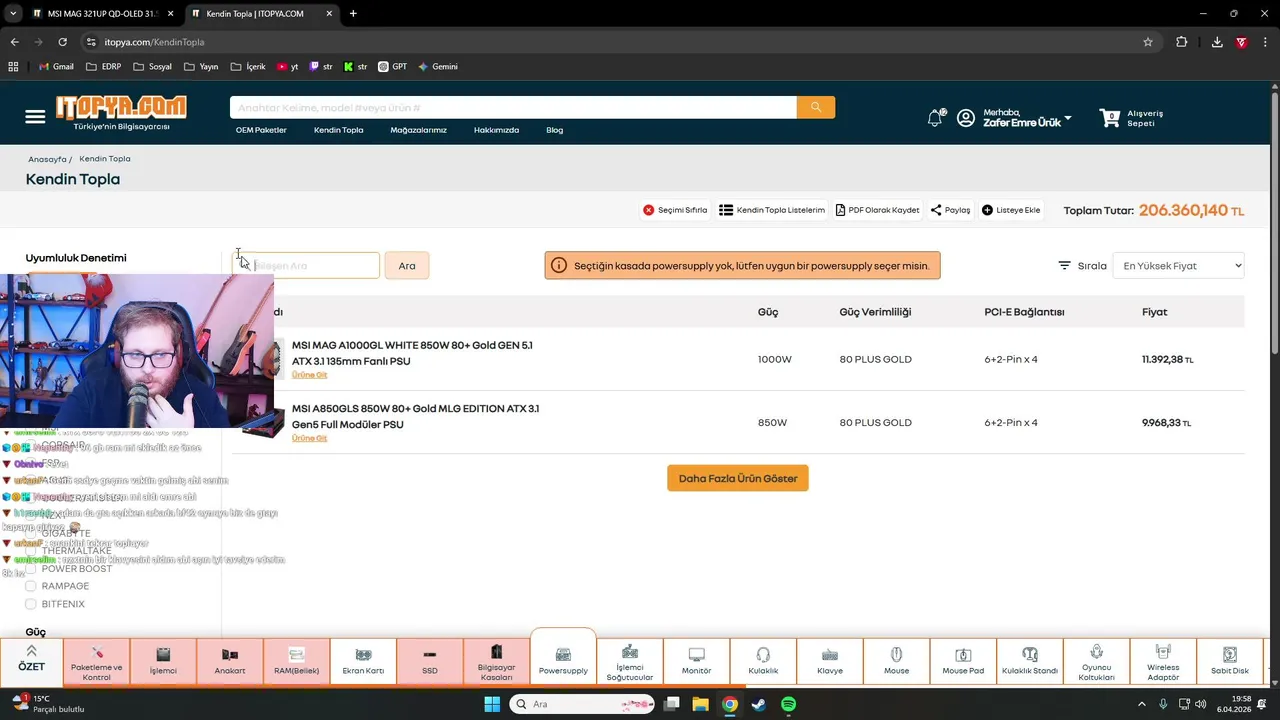
Task: Save build as PDF (PDF Olarak Kaydet)
Action: pyautogui.click(x=877, y=210)
